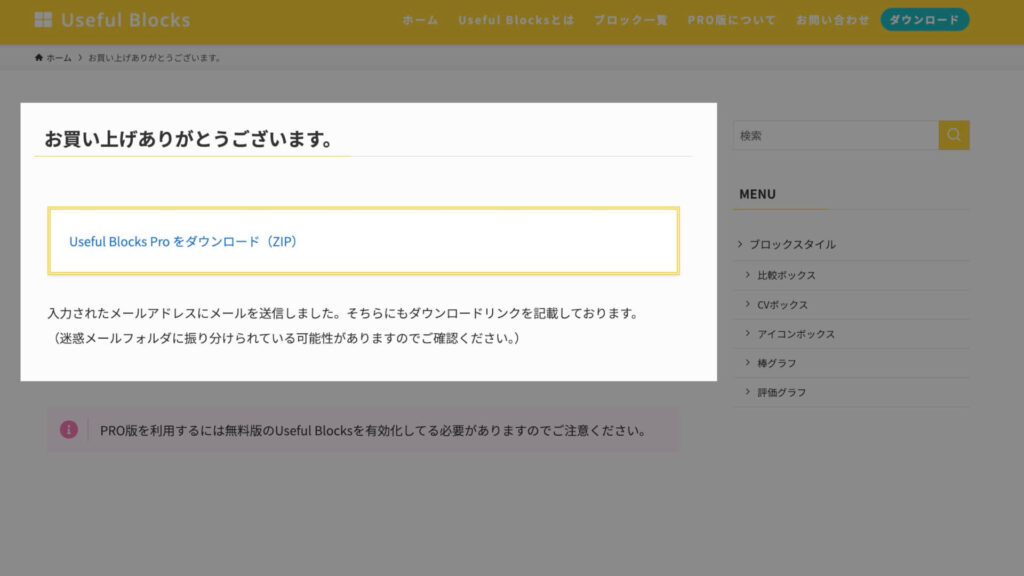Click the pink info circle icon
Image resolution: width=1024 pixels, height=576 pixels.
click(x=68, y=430)
